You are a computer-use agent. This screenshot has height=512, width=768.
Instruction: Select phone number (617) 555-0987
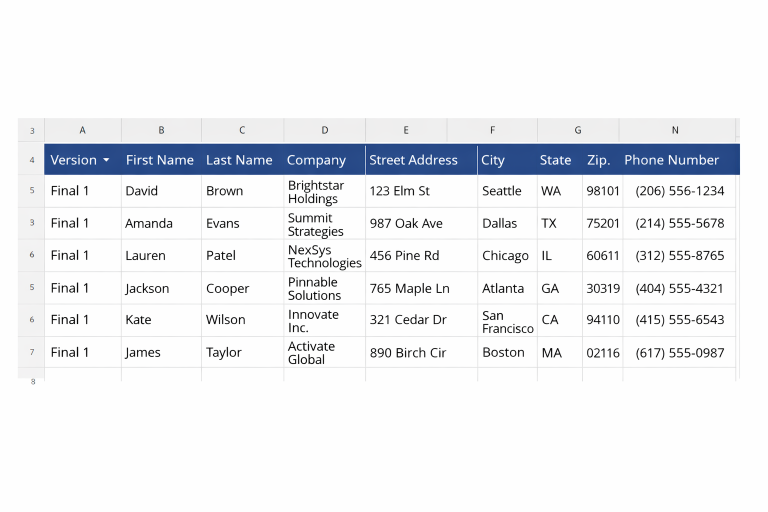pos(679,352)
